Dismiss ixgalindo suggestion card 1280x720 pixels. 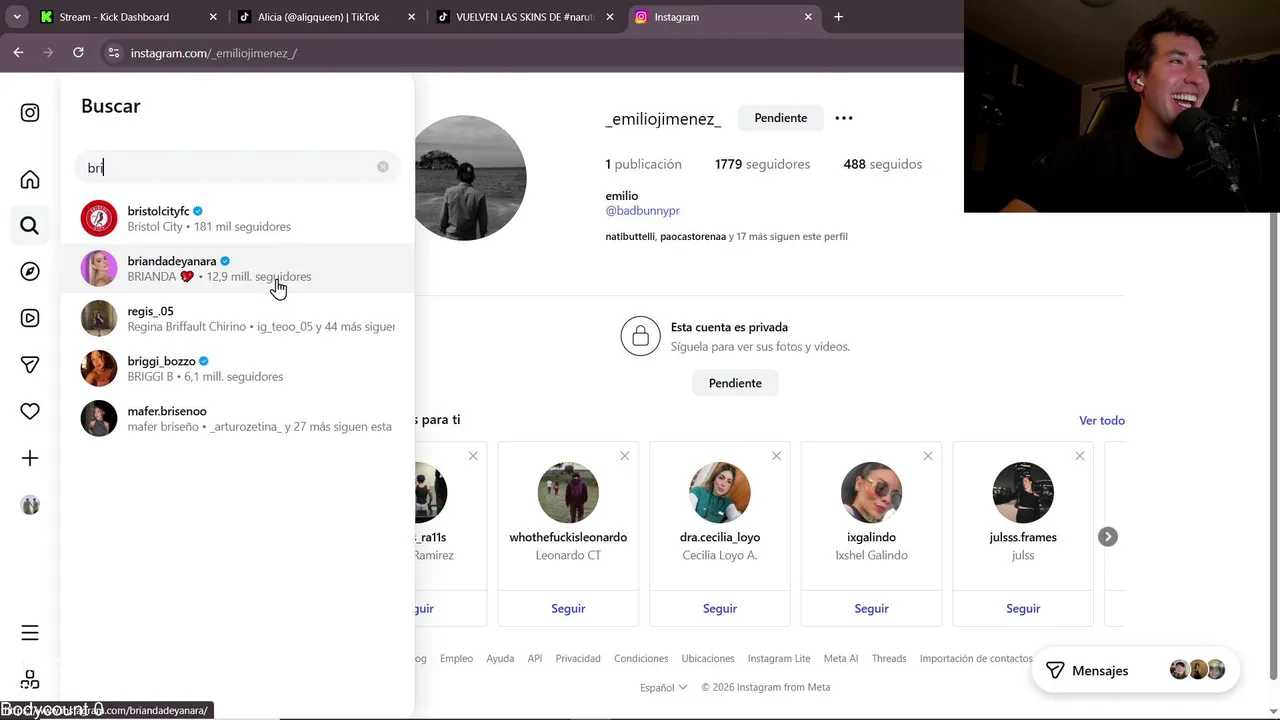point(928,456)
